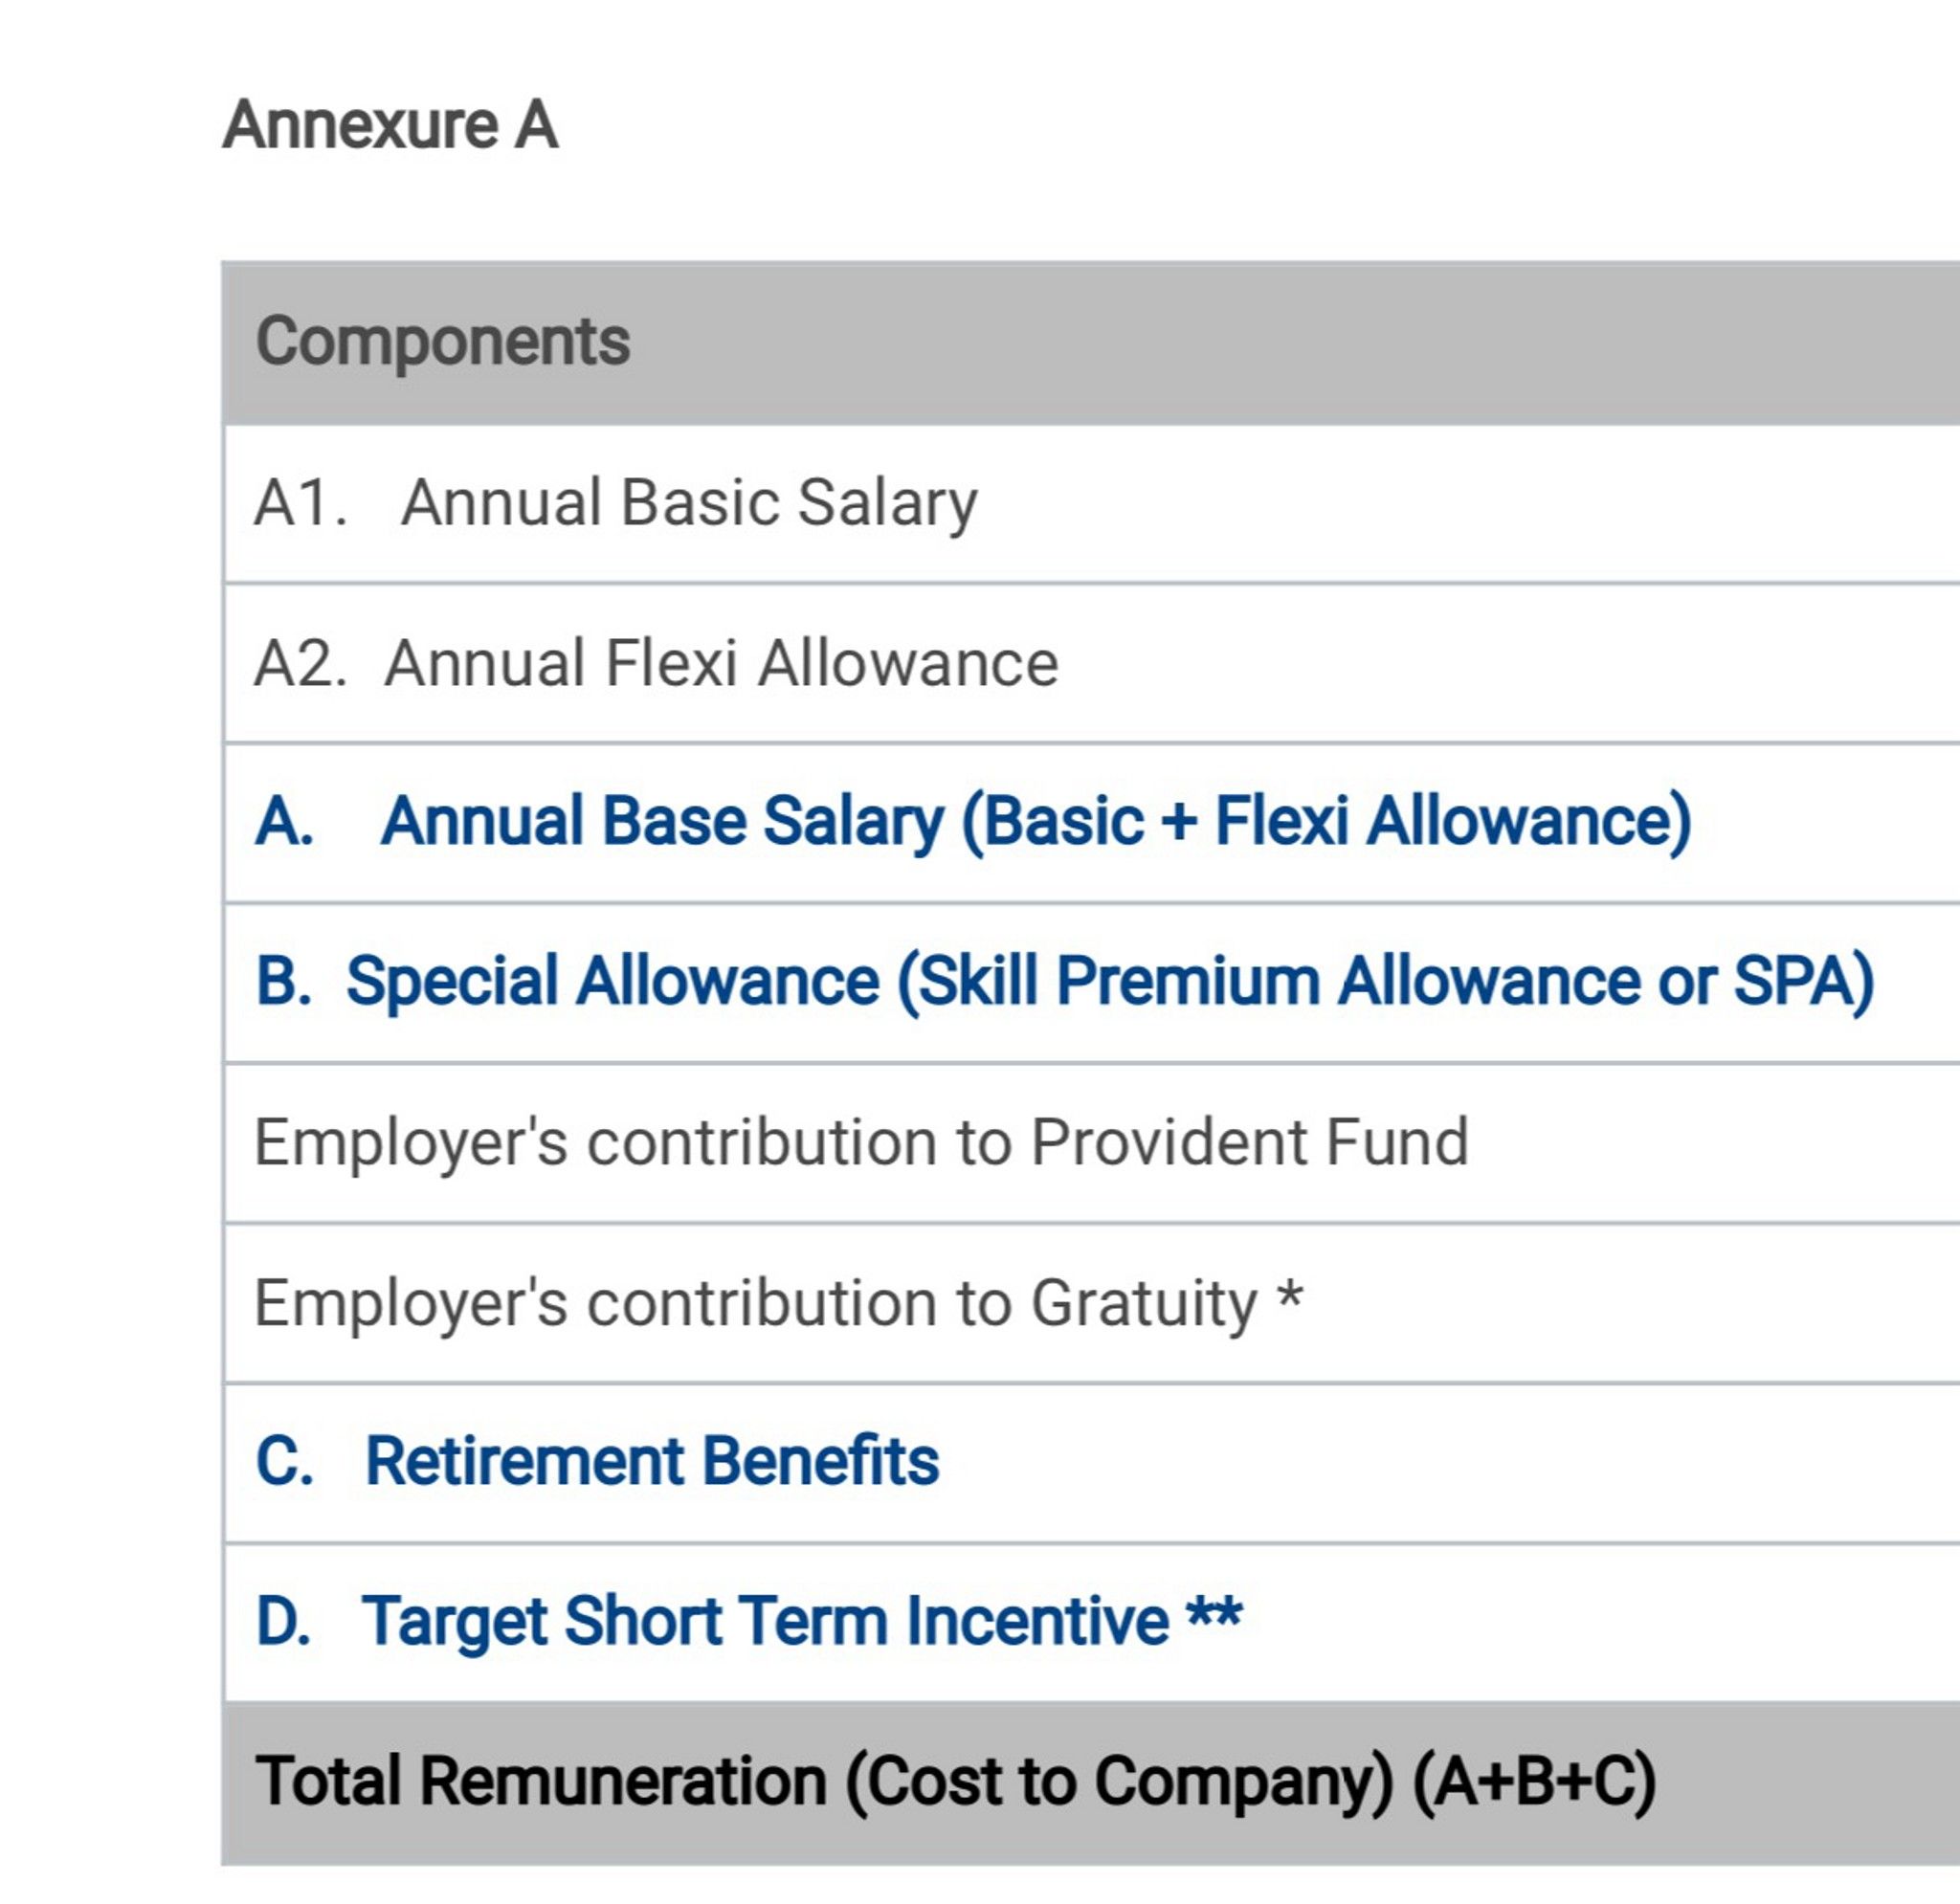This screenshot has height=1904, width=1960.
Task: Open the Annual Base Salary blue link
Action: [x=1036, y=822]
